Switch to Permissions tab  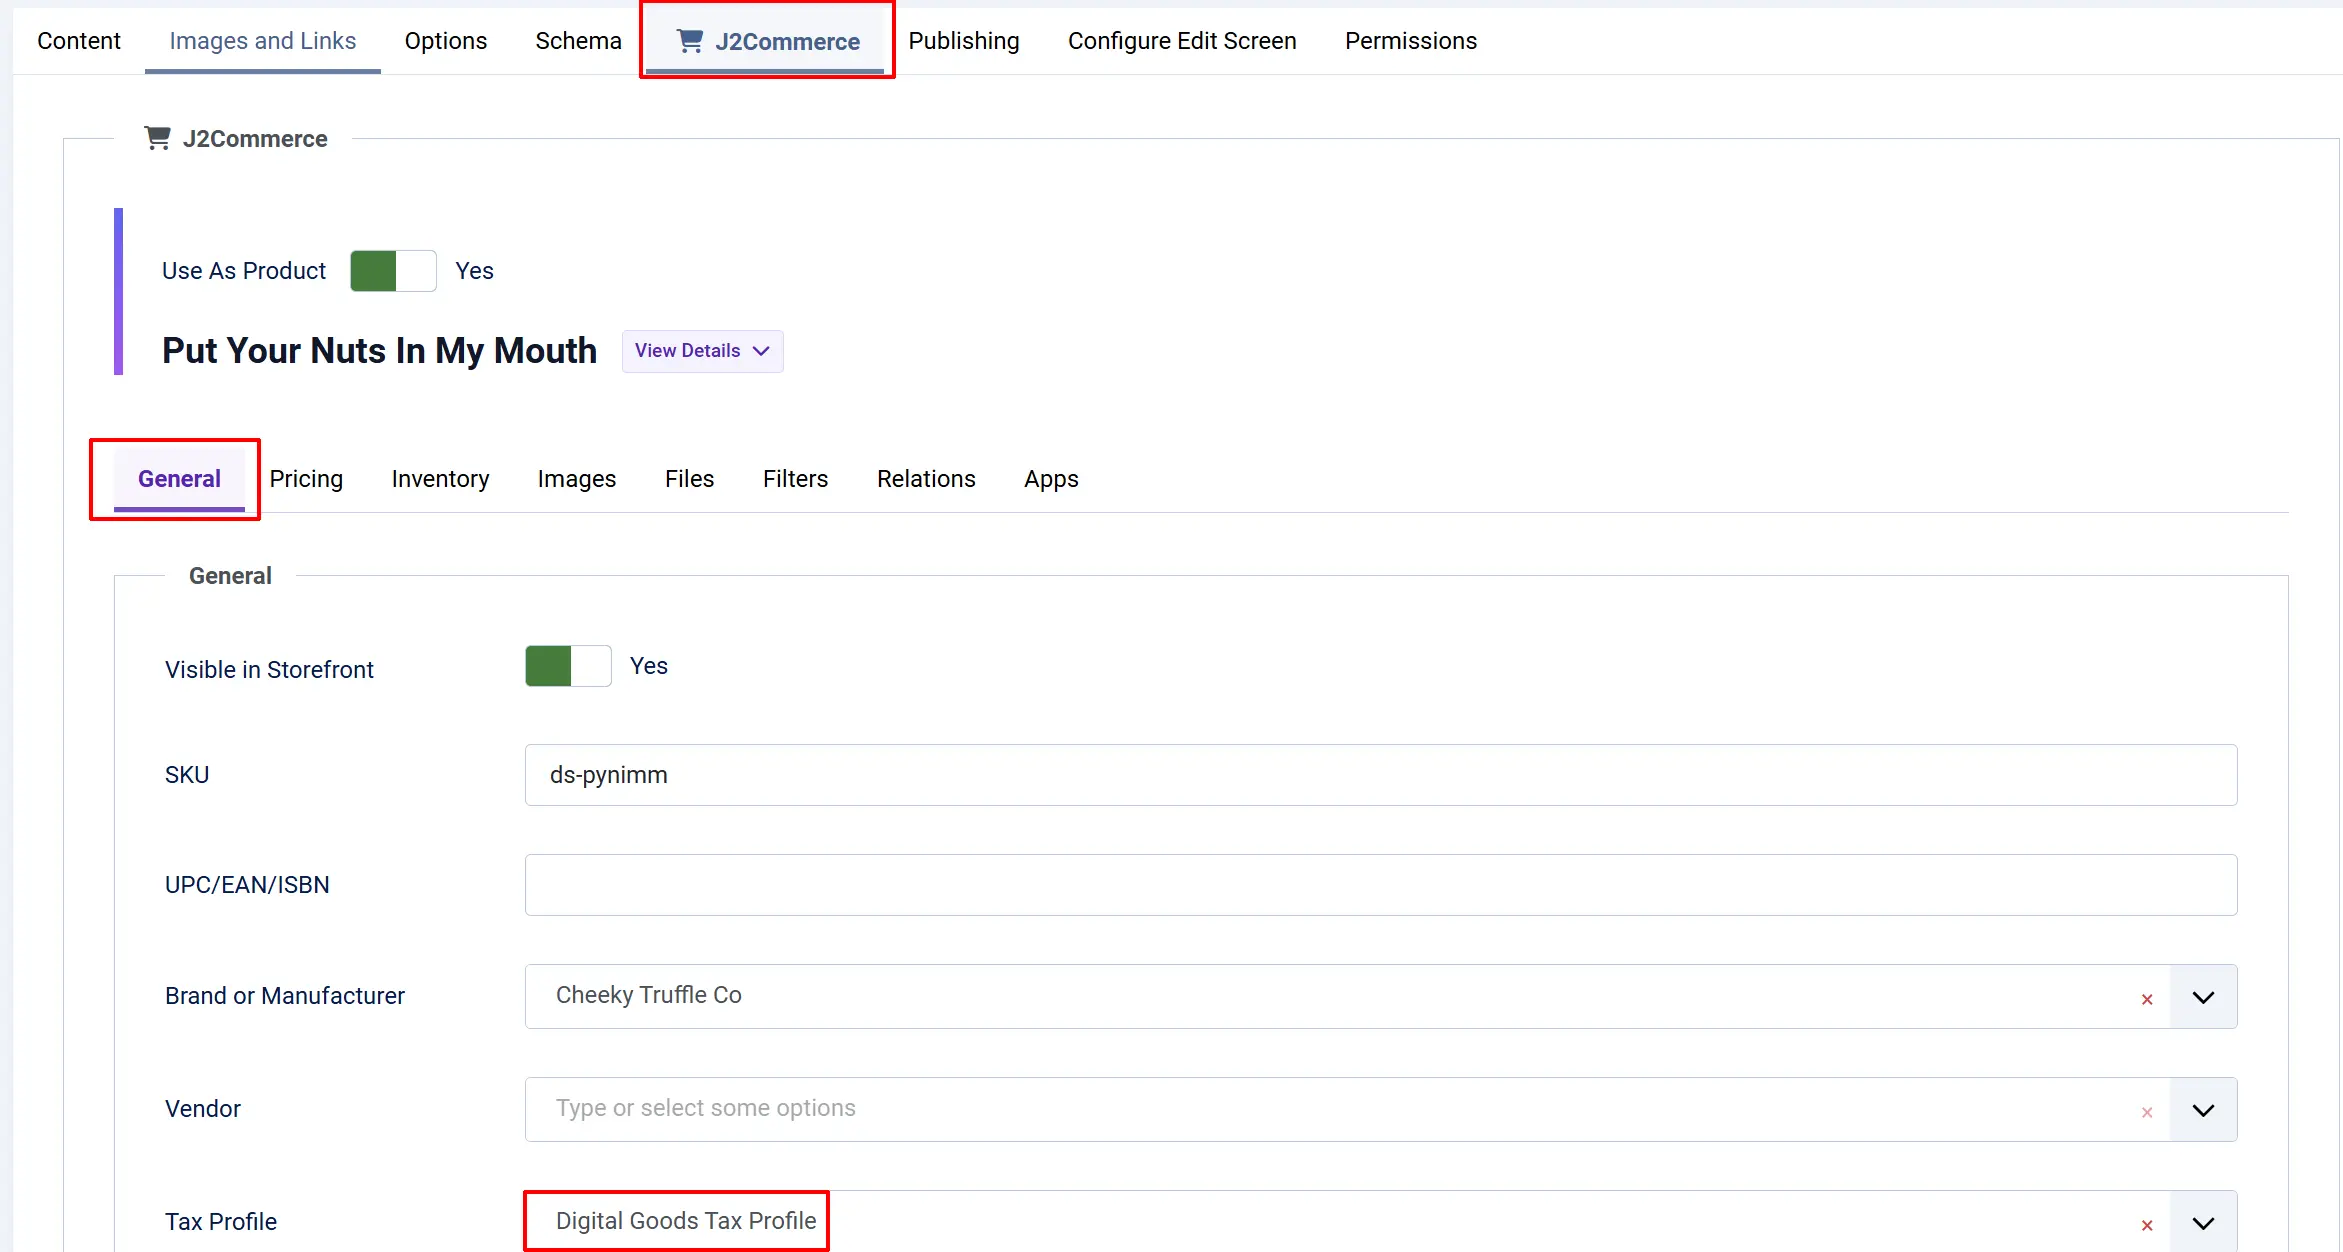click(1411, 41)
